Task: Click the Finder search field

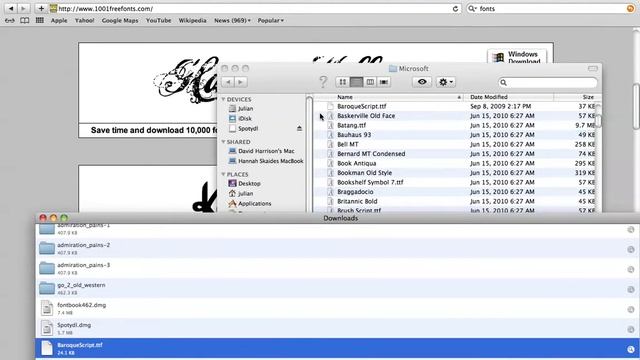Action: click(548, 82)
